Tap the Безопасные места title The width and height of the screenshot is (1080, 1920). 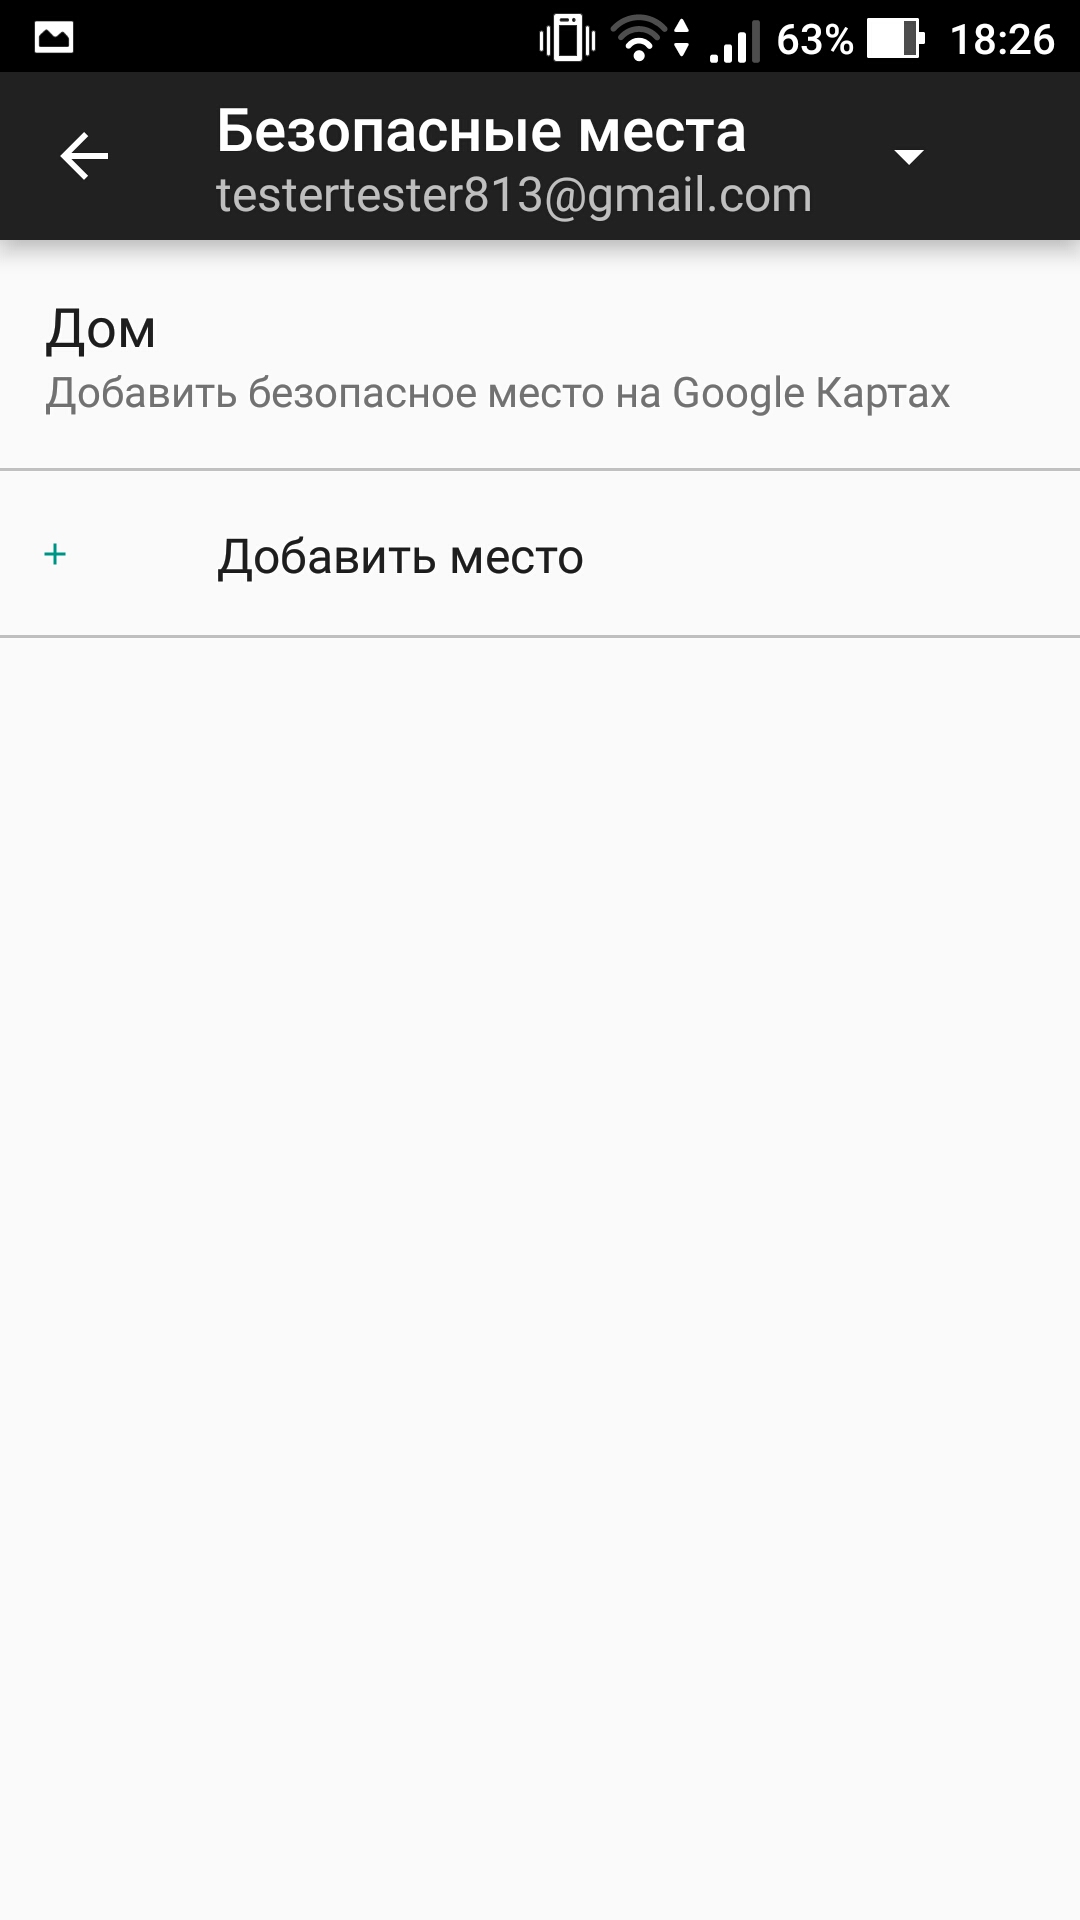click(481, 131)
